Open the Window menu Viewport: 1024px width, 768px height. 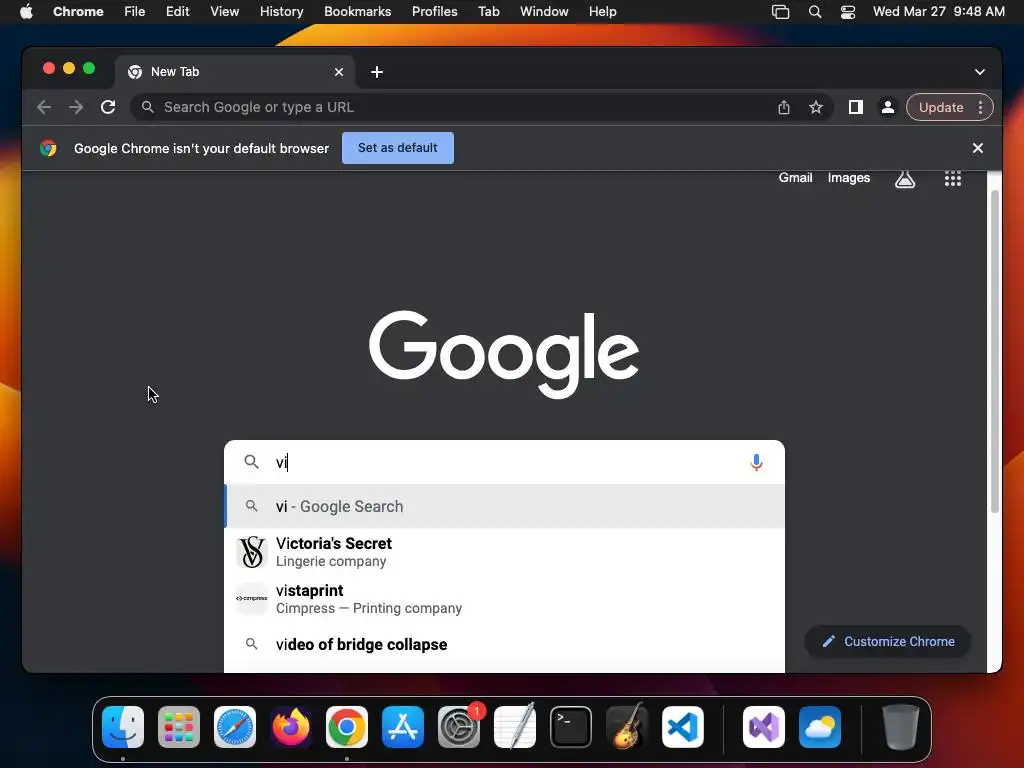pyautogui.click(x=544, y=12)
